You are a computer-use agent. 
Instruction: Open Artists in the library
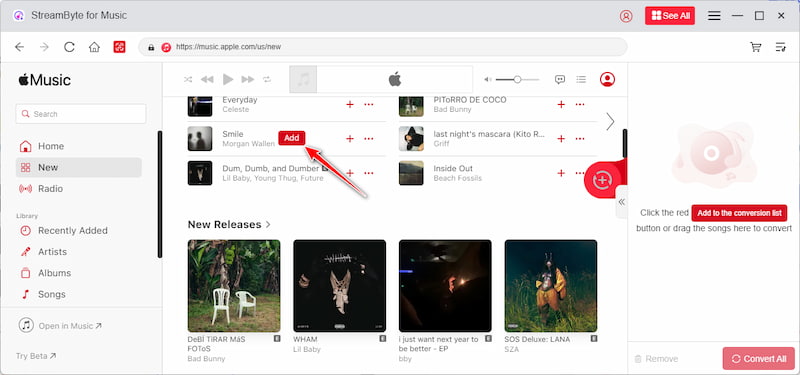pyautogui.click(x=79, y=252)
